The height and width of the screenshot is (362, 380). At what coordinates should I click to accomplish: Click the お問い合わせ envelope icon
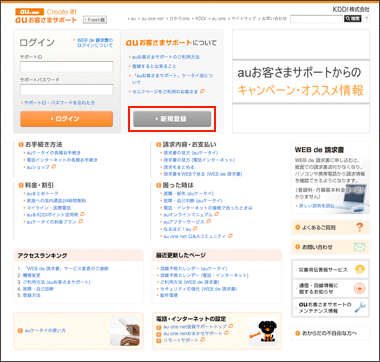click(x=359, y=247)
